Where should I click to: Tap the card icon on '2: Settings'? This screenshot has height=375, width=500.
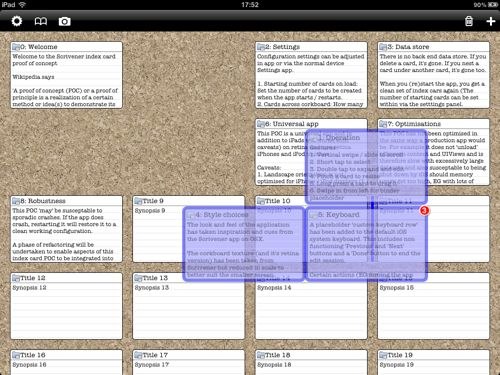261,47
